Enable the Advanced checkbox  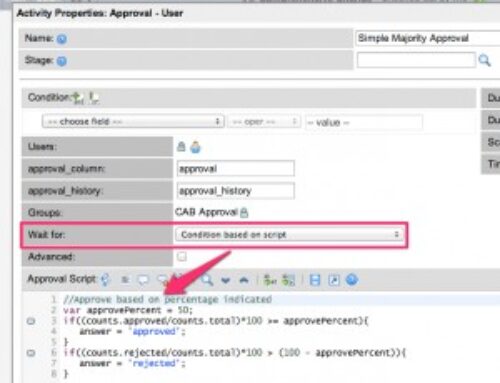182,257
